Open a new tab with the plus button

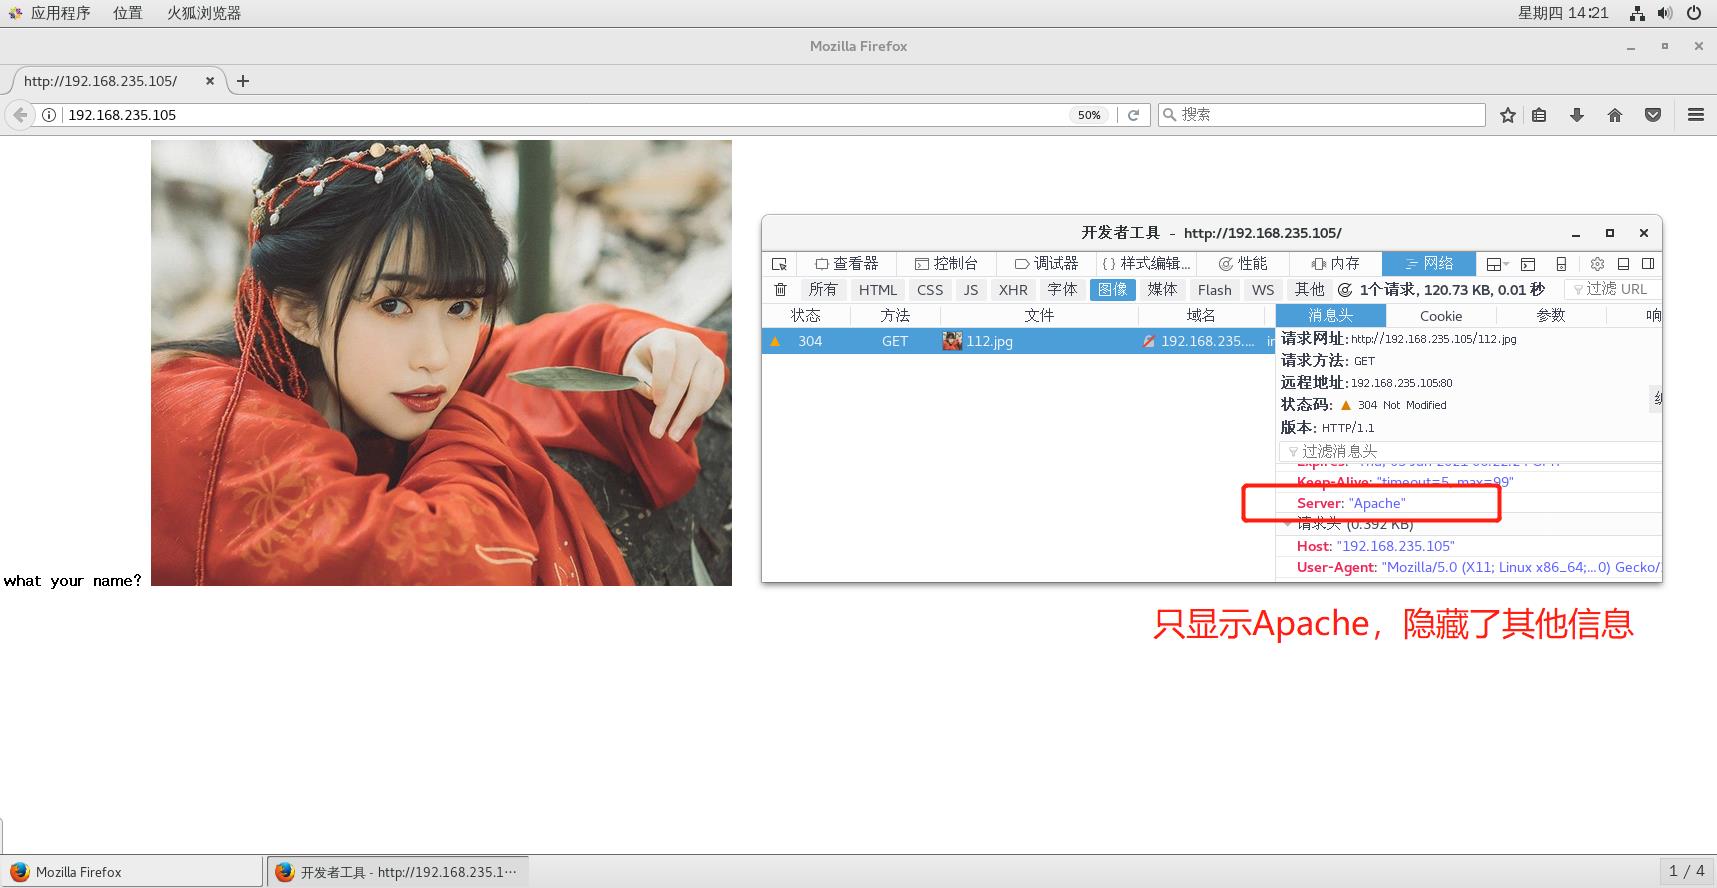pyautogui.click(x=243, y=81)
